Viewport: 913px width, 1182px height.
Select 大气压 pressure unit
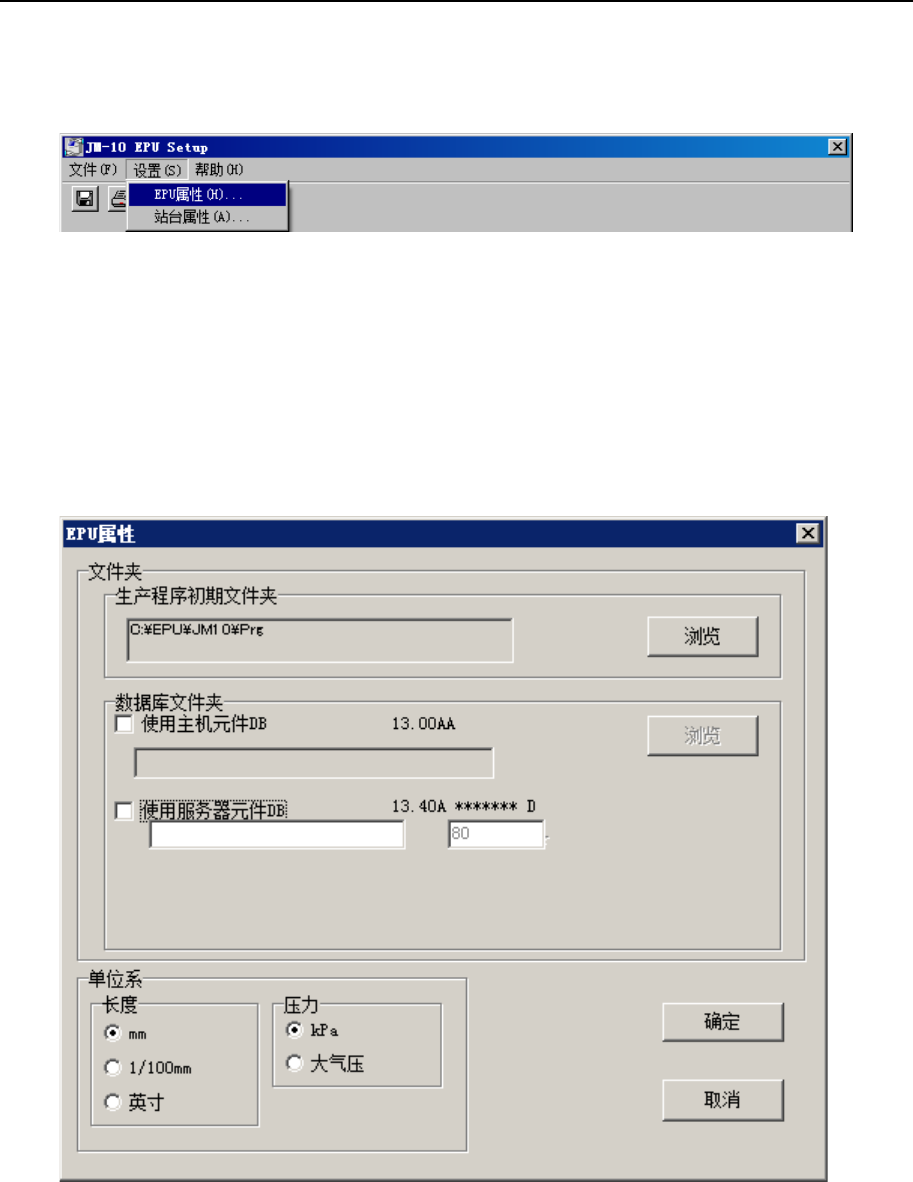pos(295,1064)
